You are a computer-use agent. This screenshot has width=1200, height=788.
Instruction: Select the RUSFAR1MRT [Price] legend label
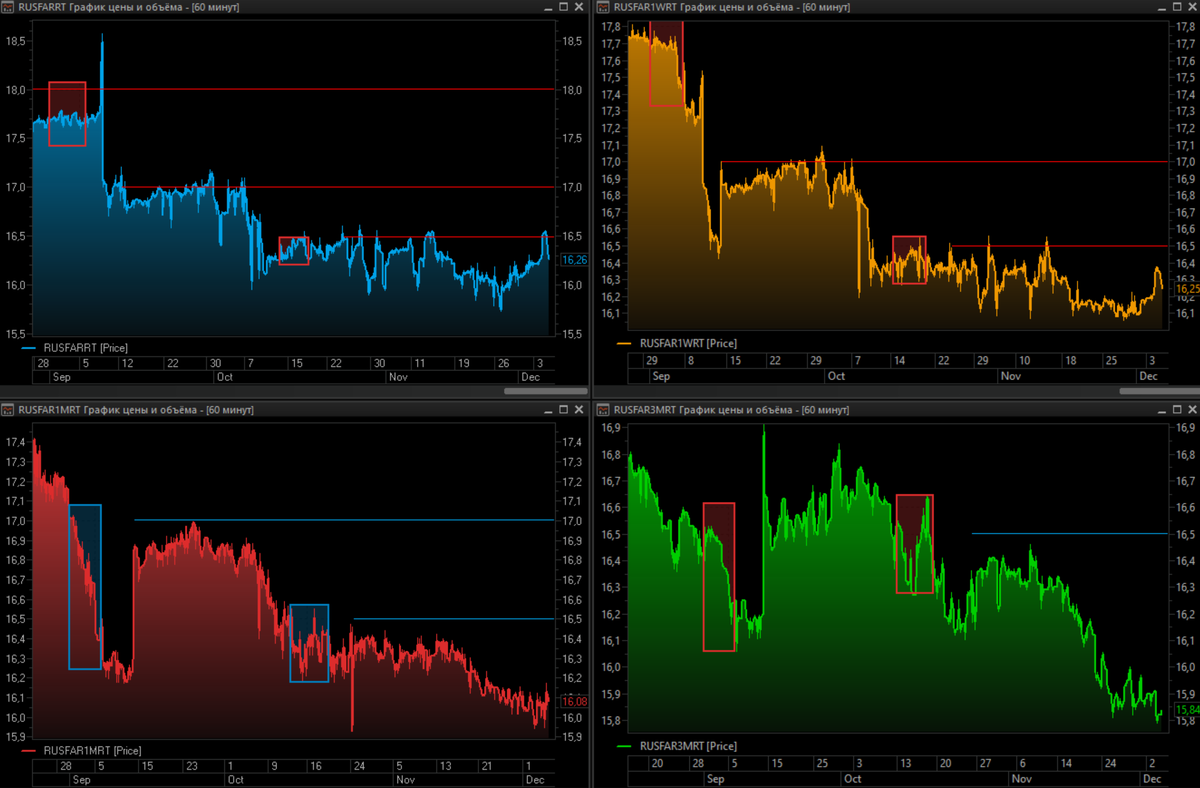point(92,750)
